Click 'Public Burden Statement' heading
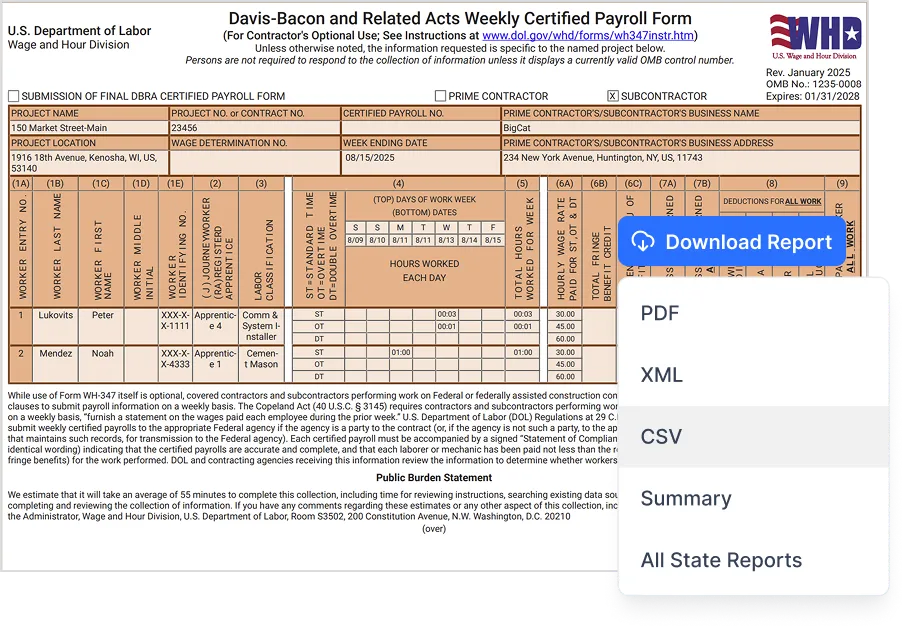Viewport: 908px width, 631px height. 434,478
